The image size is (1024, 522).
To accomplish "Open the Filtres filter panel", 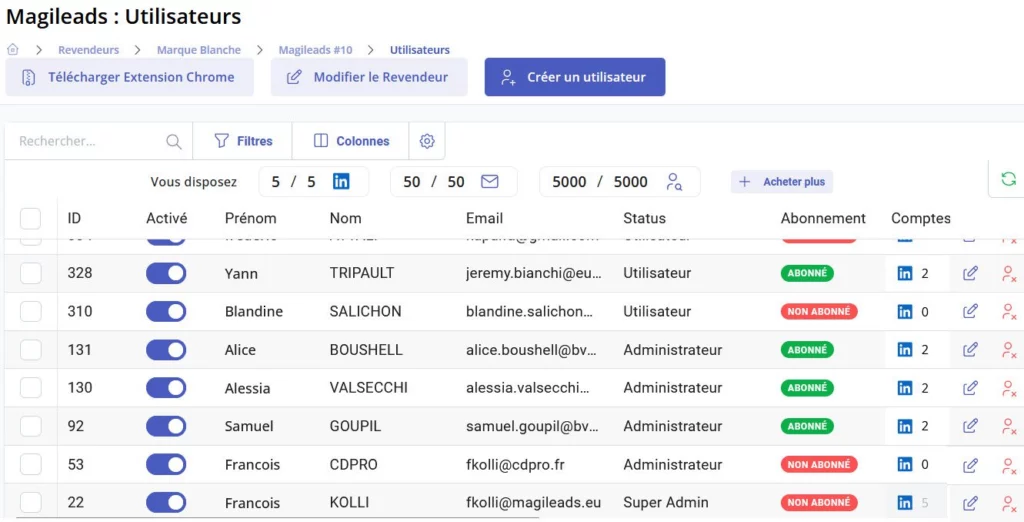I will 243,141.
